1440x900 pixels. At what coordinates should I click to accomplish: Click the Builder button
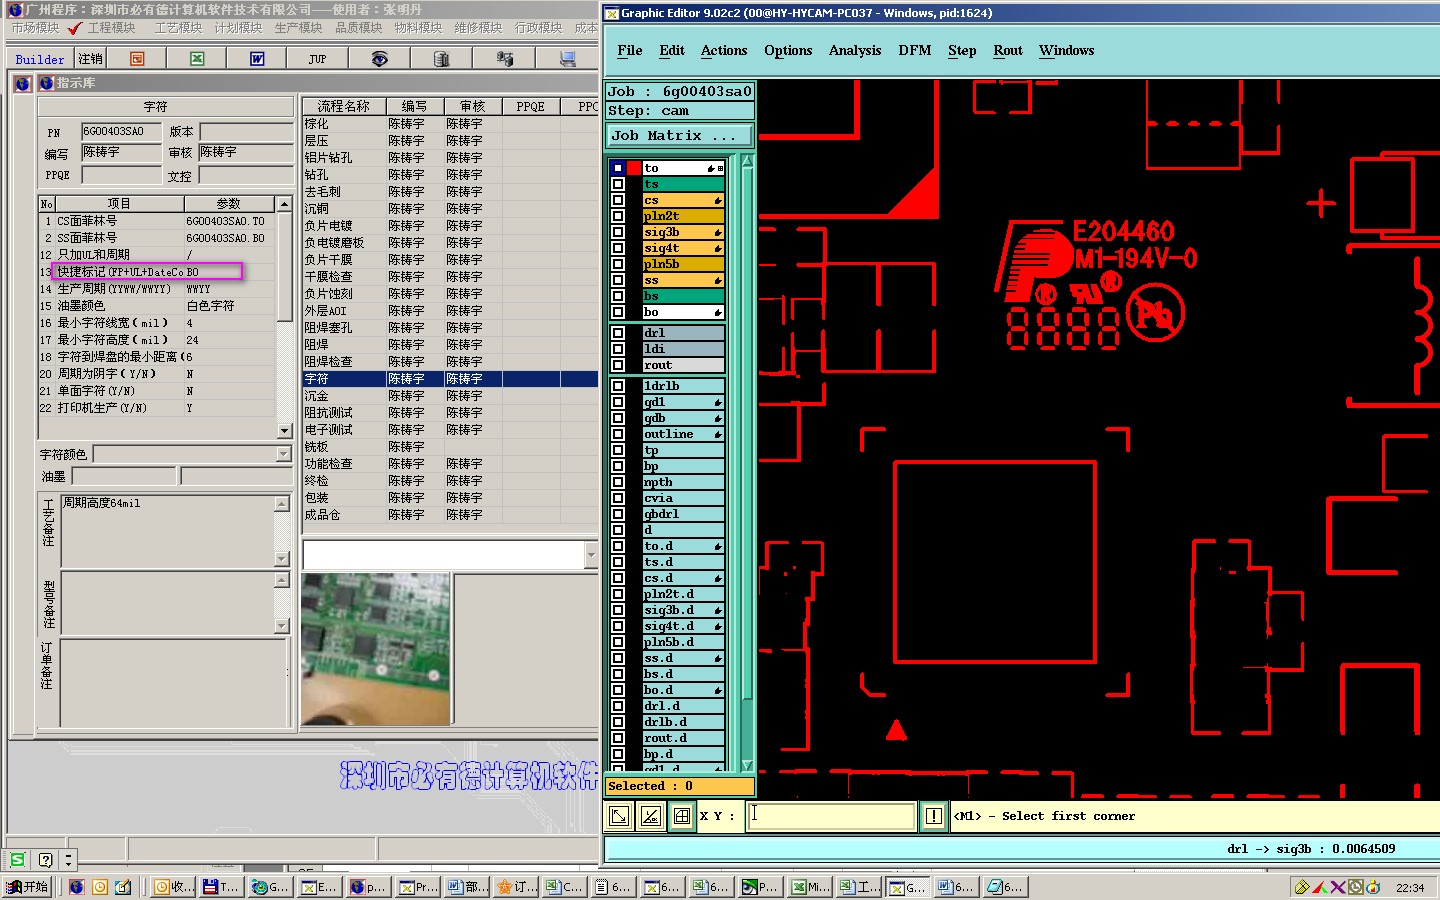40,59
